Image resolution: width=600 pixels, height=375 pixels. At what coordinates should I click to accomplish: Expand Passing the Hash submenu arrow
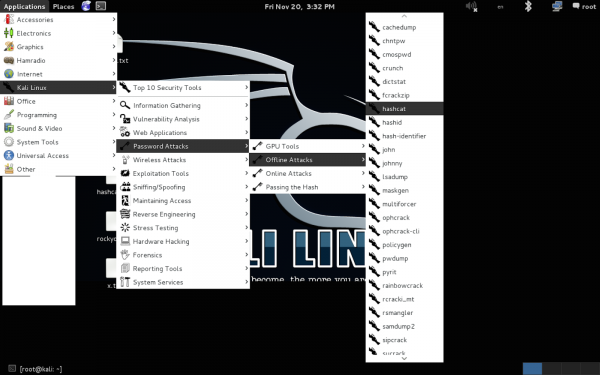point(363,187)
